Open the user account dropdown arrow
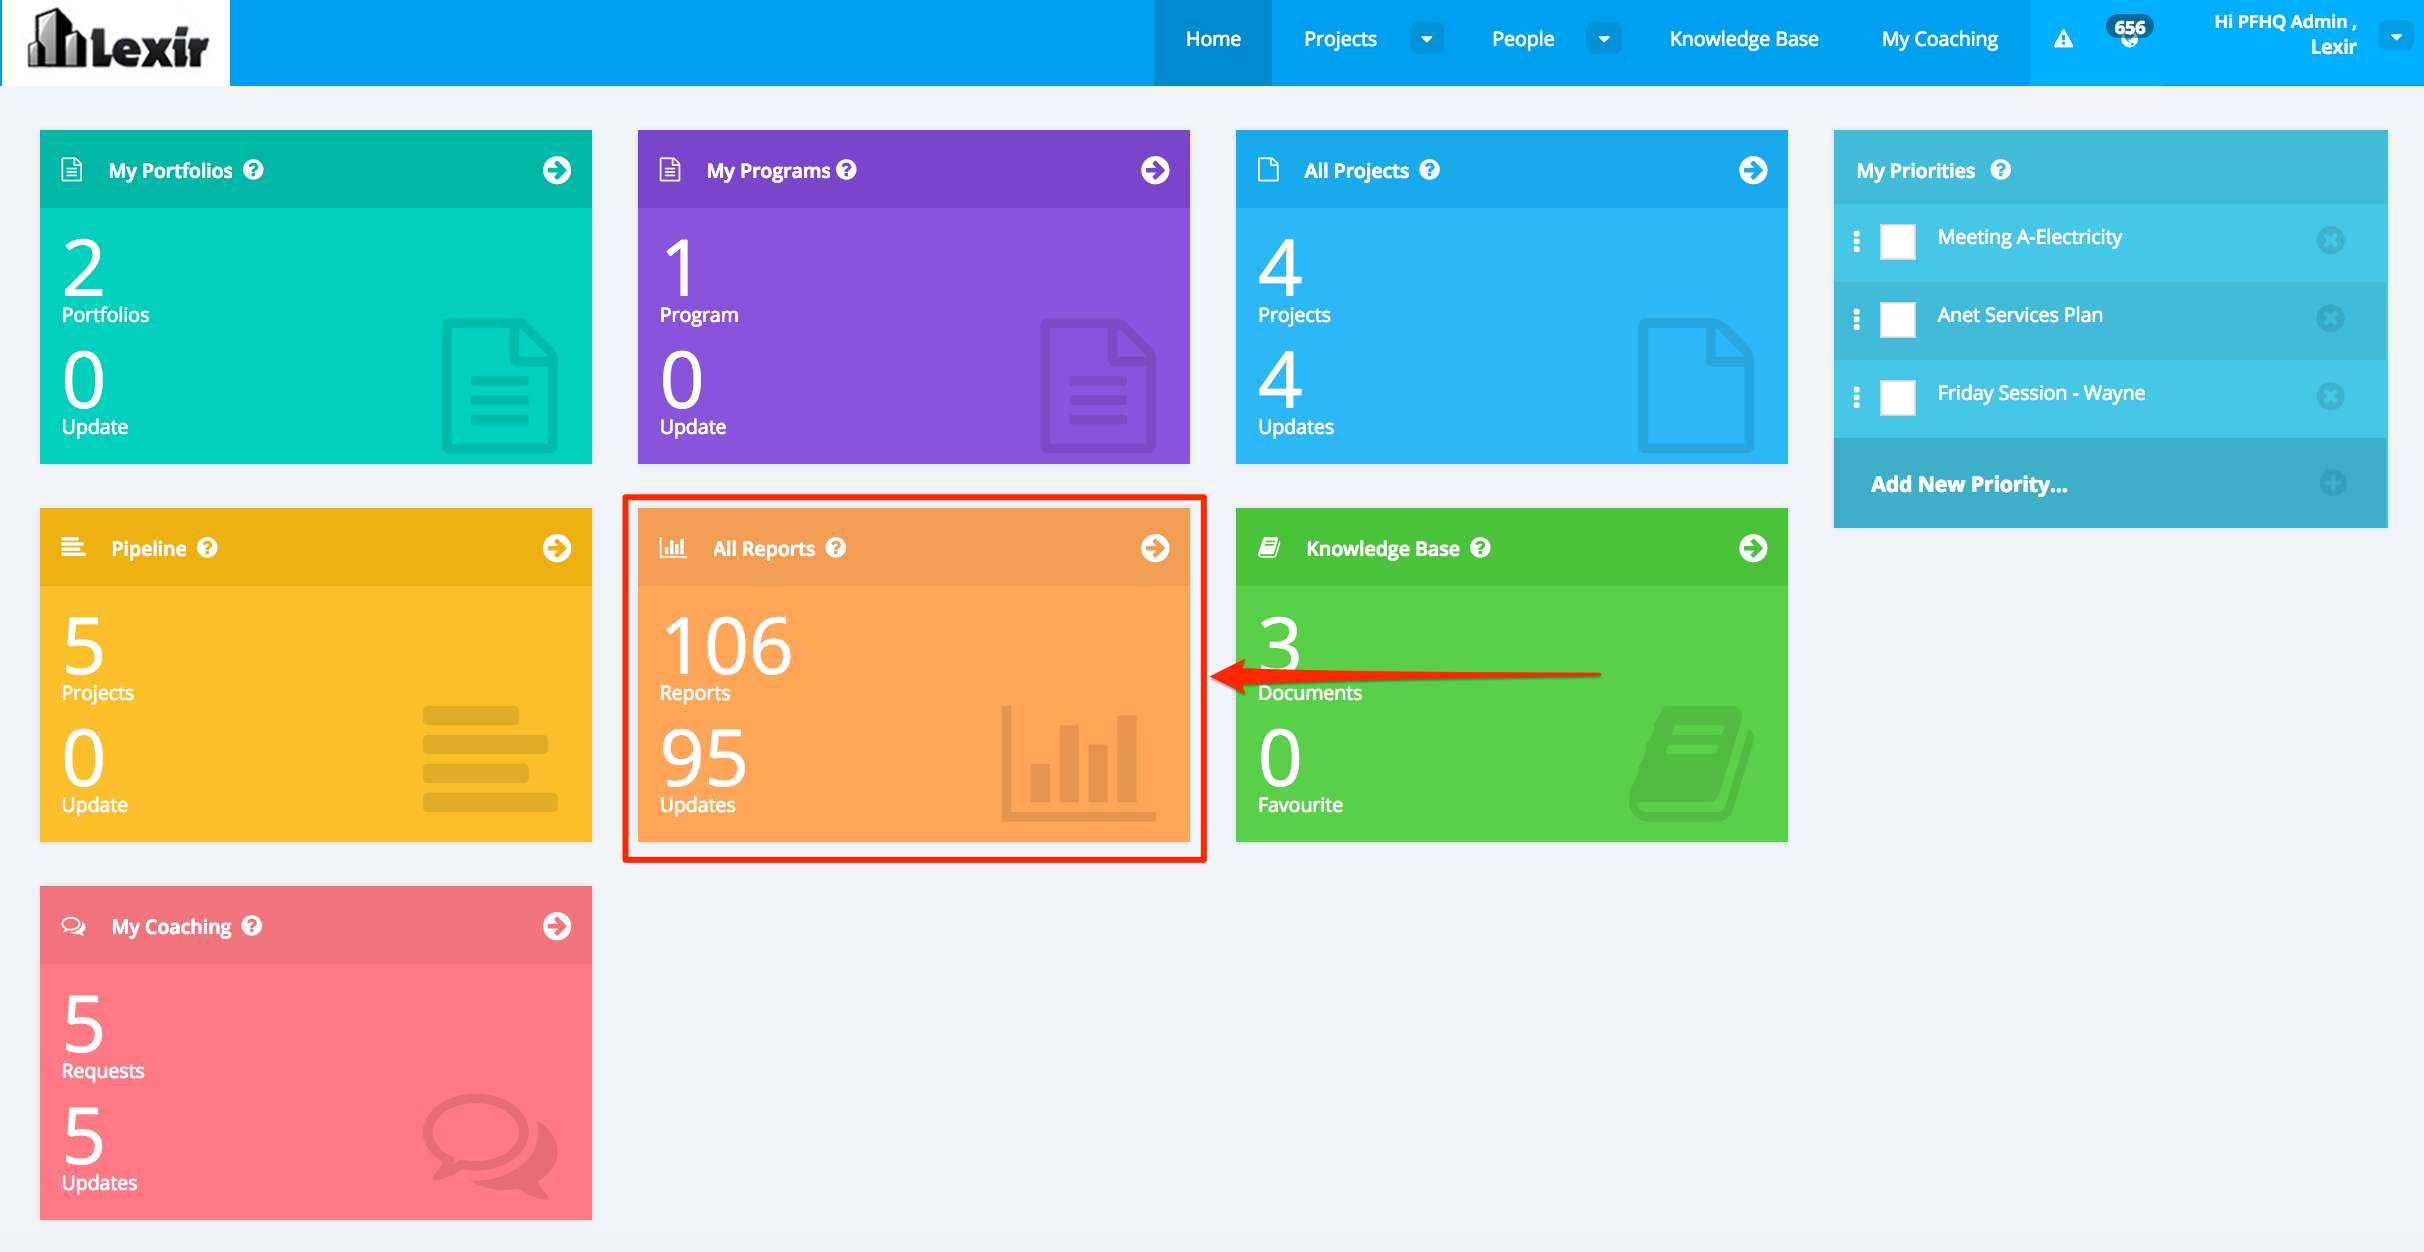 [x=2396, y=36]
